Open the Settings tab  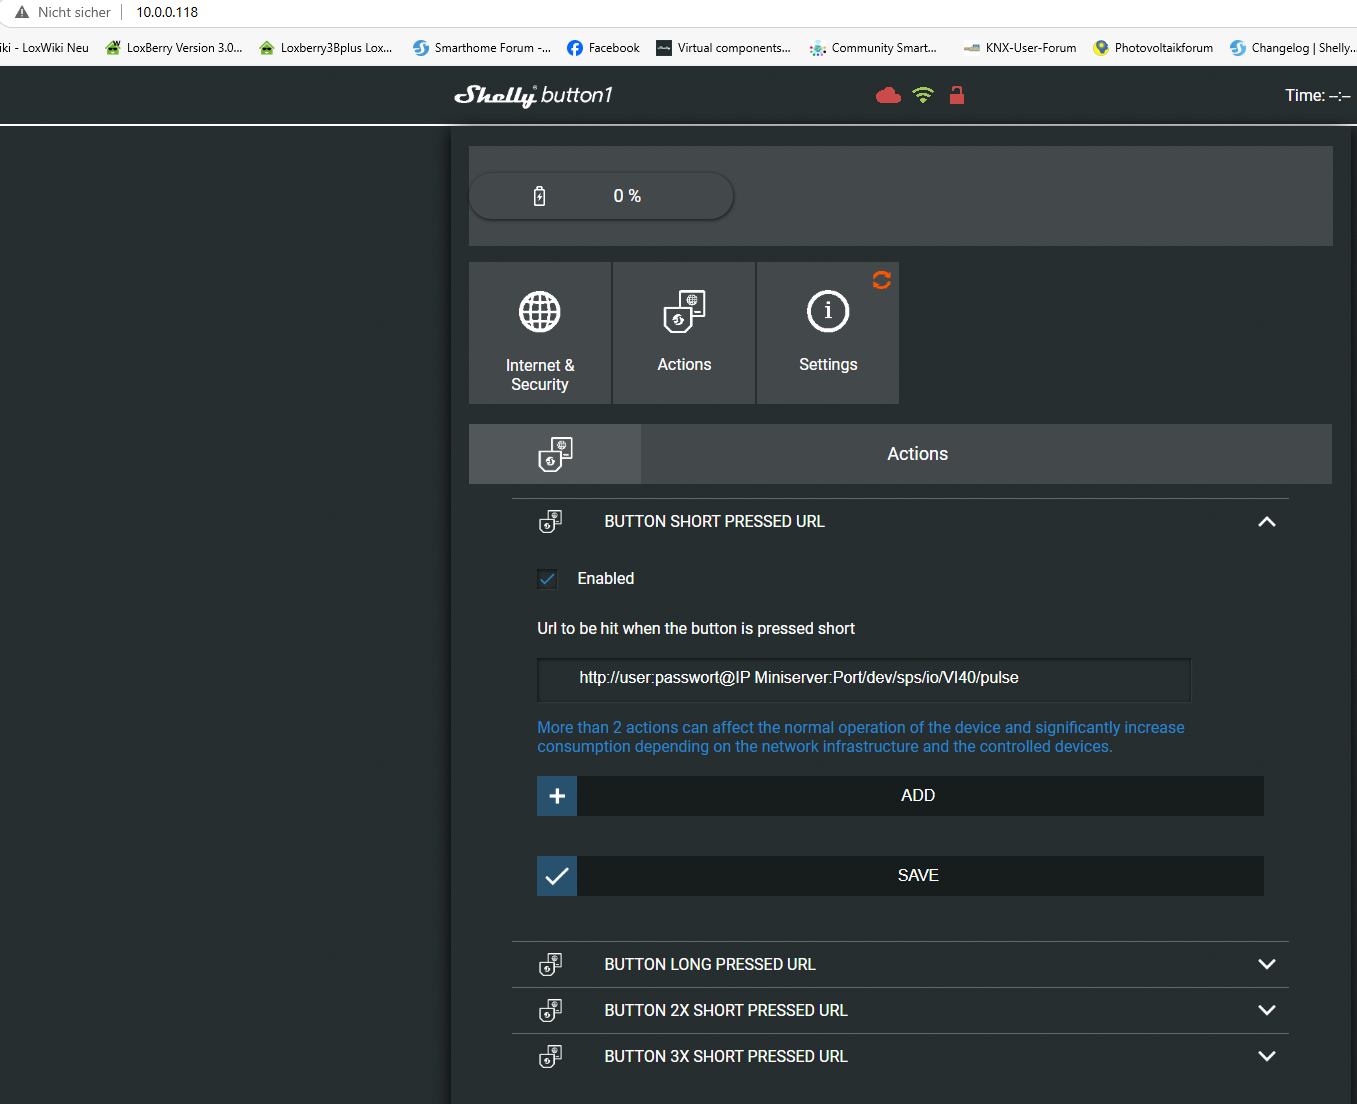tap(828, 334)
